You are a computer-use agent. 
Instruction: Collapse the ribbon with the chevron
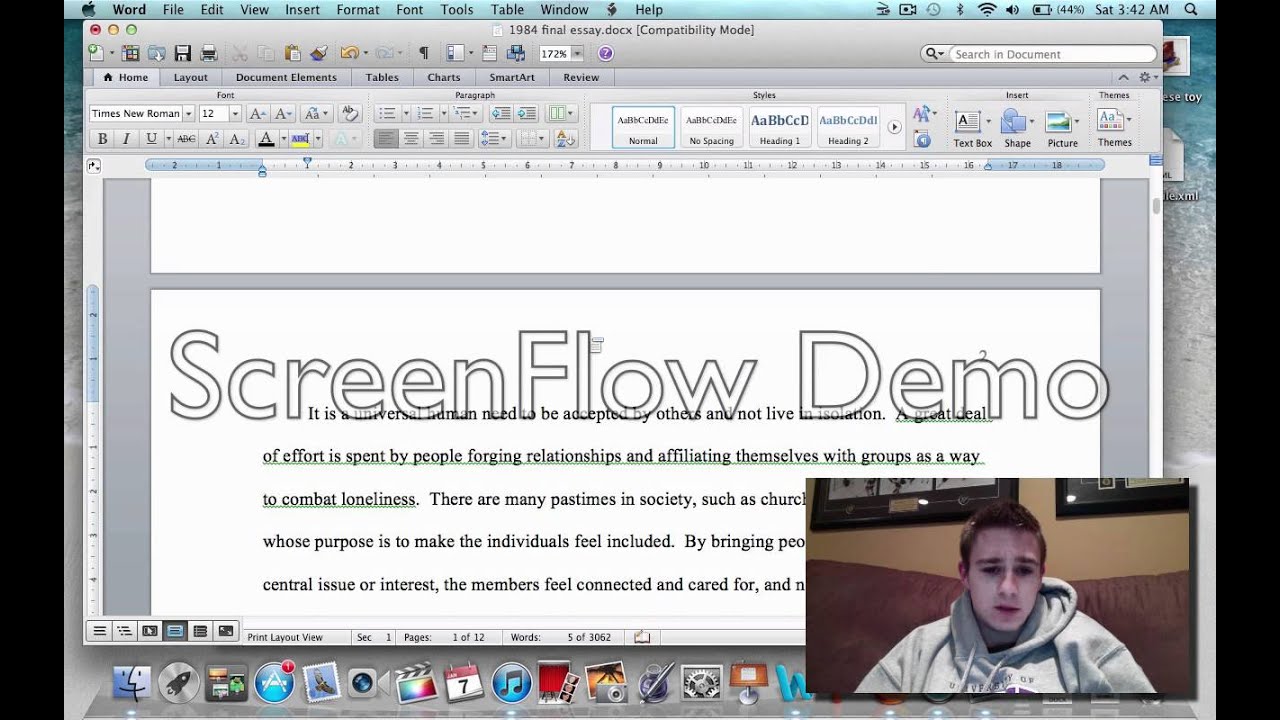(1123, 77)
